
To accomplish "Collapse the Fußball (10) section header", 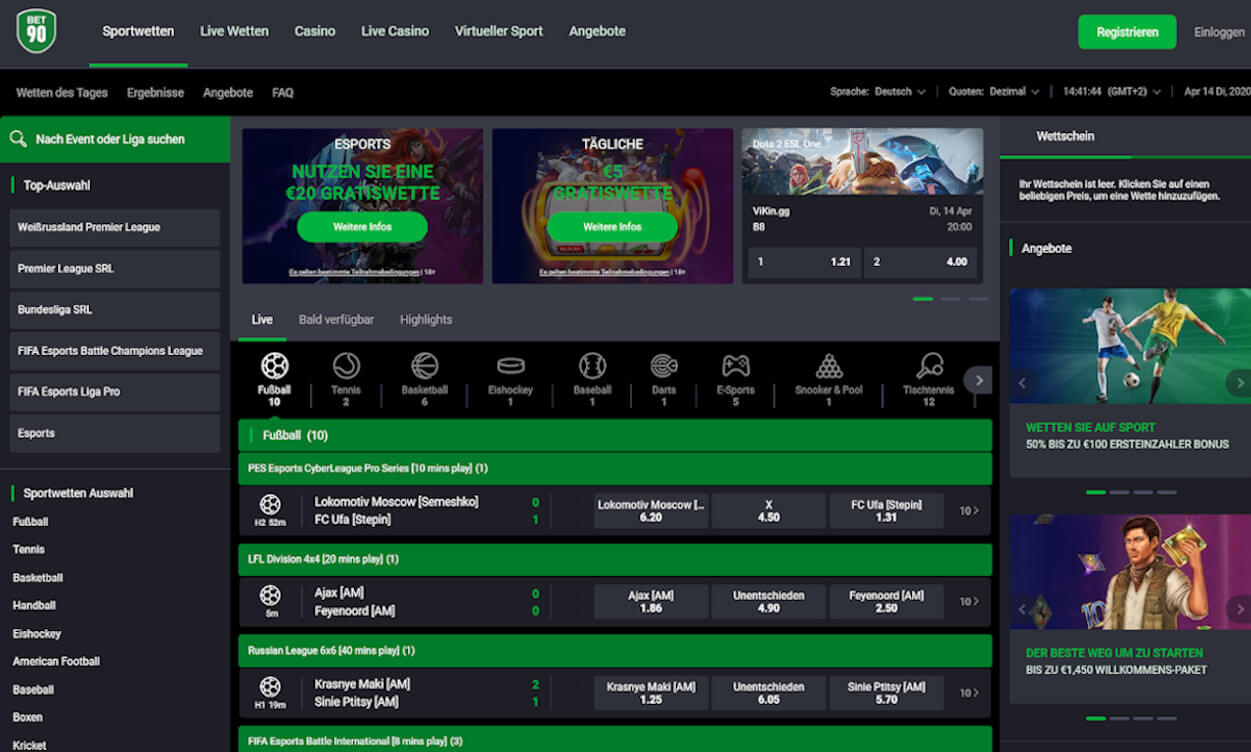I will pos(615,435).
